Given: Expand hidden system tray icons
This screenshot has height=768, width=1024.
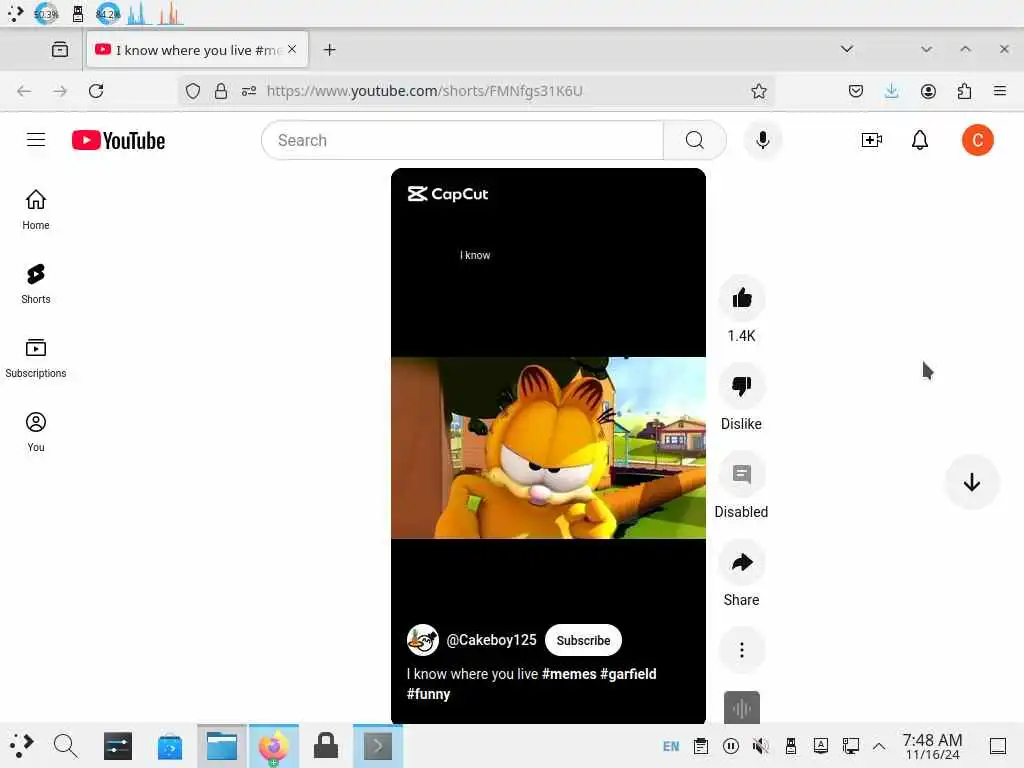Looking at the screenshot, I should click(x=879, y=746).
